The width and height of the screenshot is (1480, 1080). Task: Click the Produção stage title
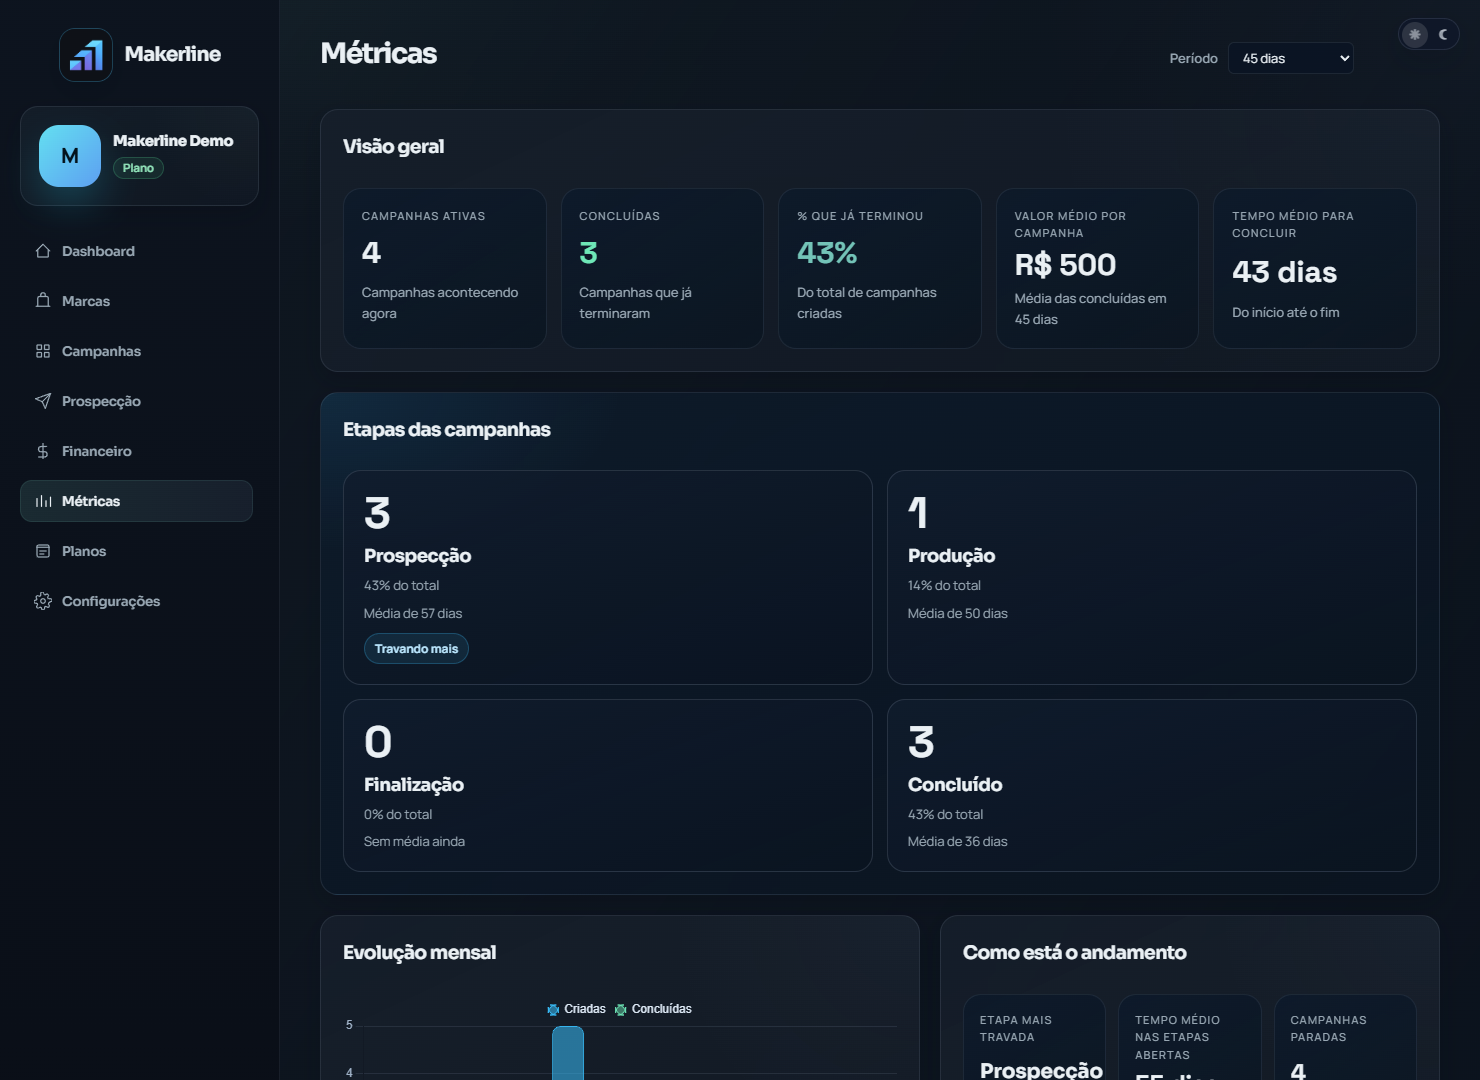click(x=951, y=556)
